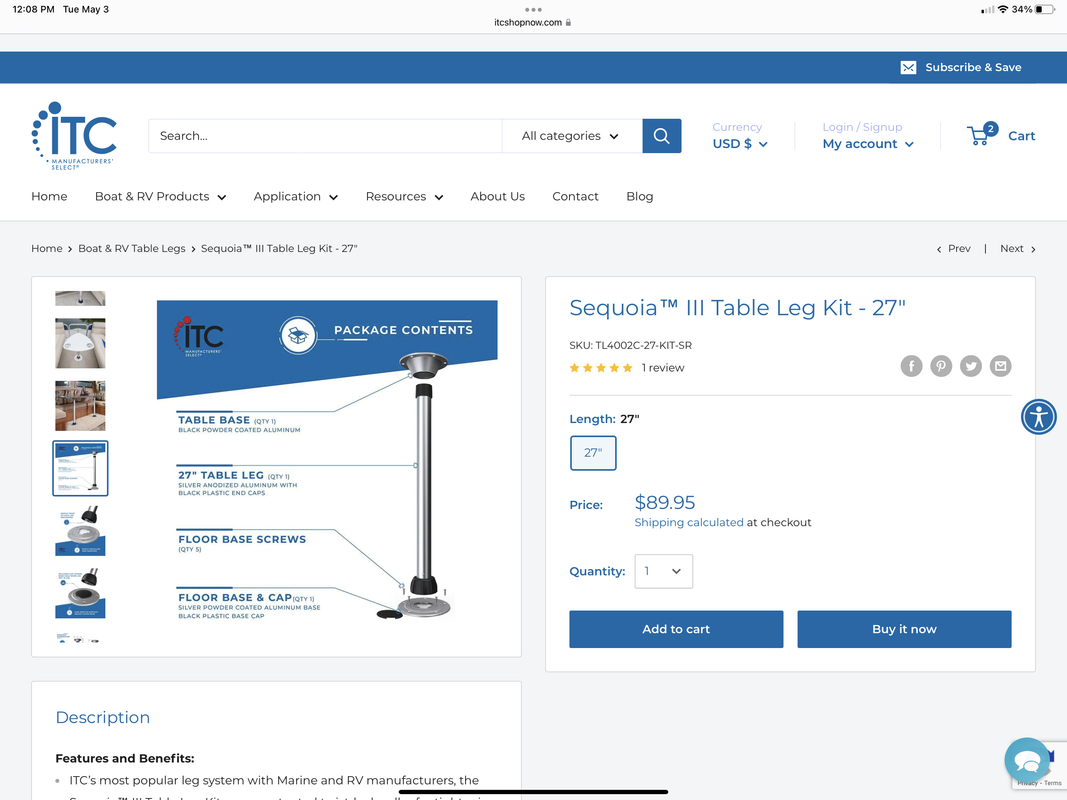This screenshot has height=800, width=1067.
Task: Open the All categories dropdown
Action: tap(572, 136)
